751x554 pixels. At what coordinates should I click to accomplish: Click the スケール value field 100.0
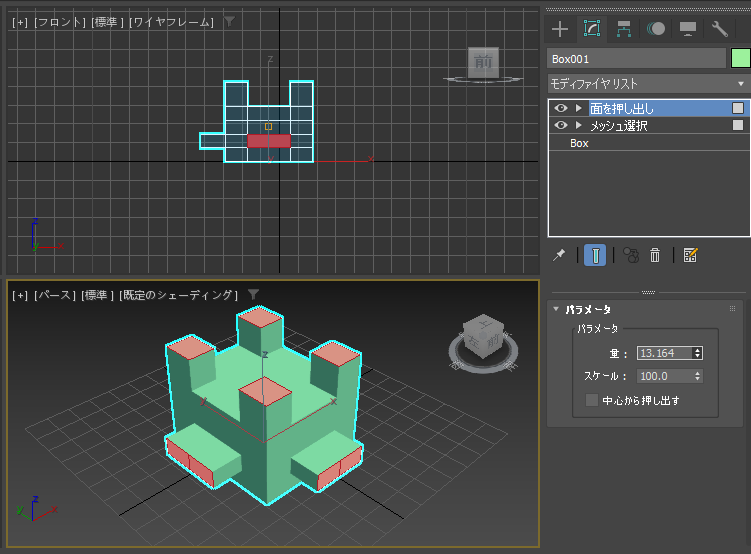(664, 376)
